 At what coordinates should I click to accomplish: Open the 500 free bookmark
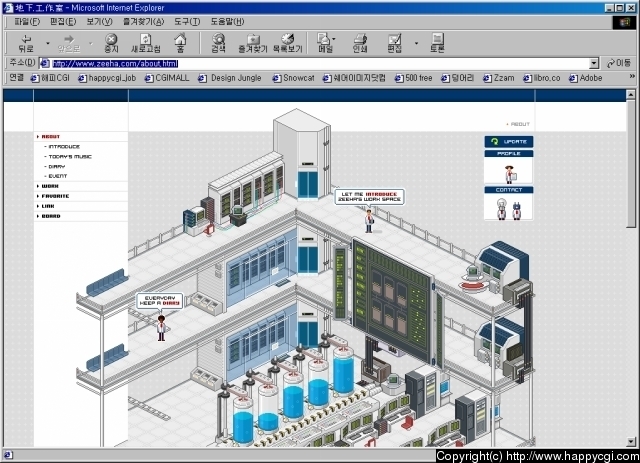point(413,78)
